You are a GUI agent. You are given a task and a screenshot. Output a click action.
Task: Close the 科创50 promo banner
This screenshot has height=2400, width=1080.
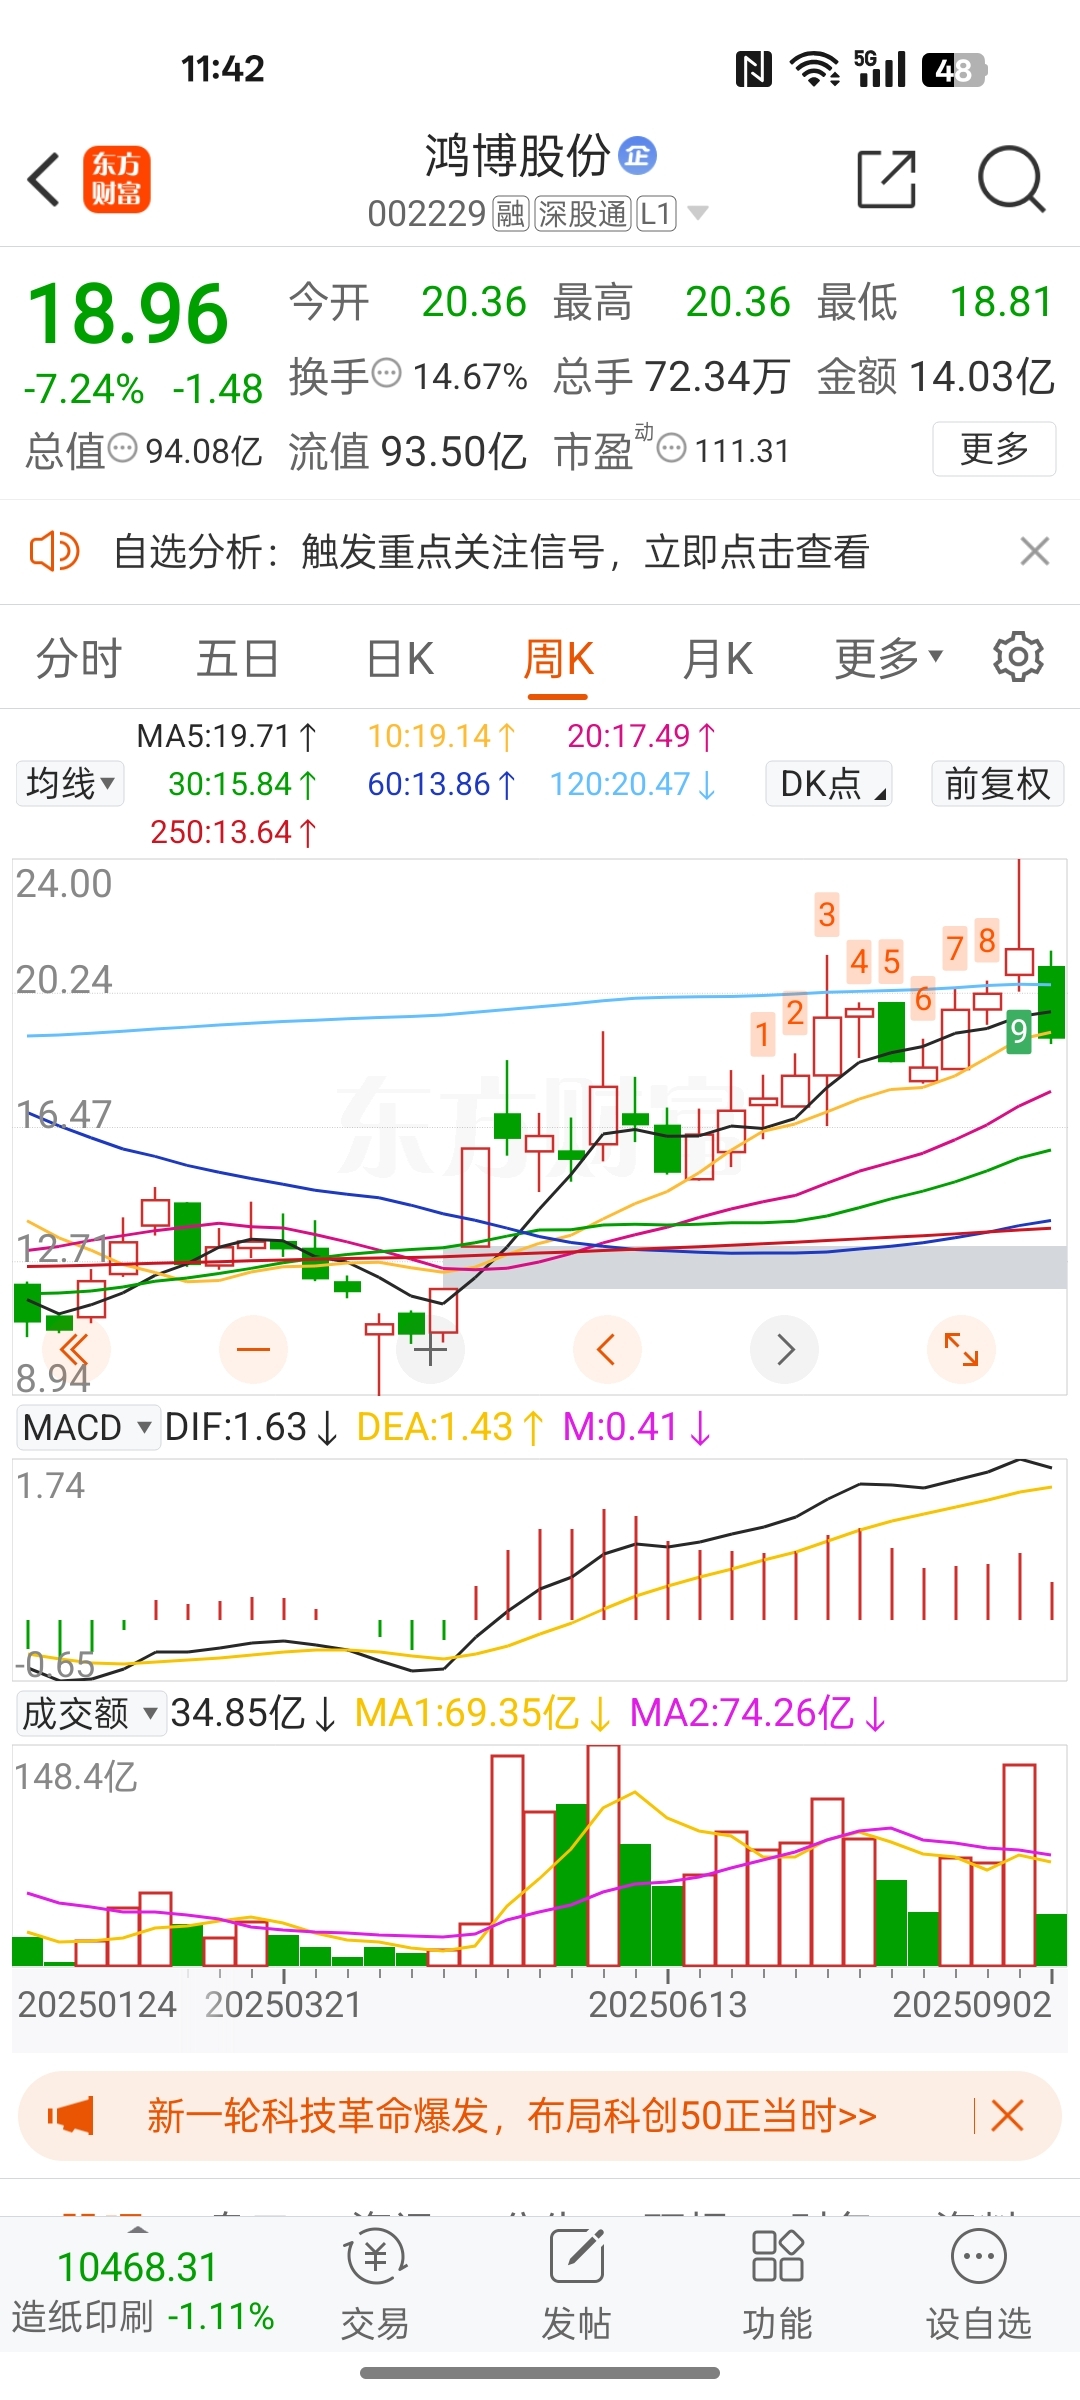[x=1007, y=2115]
